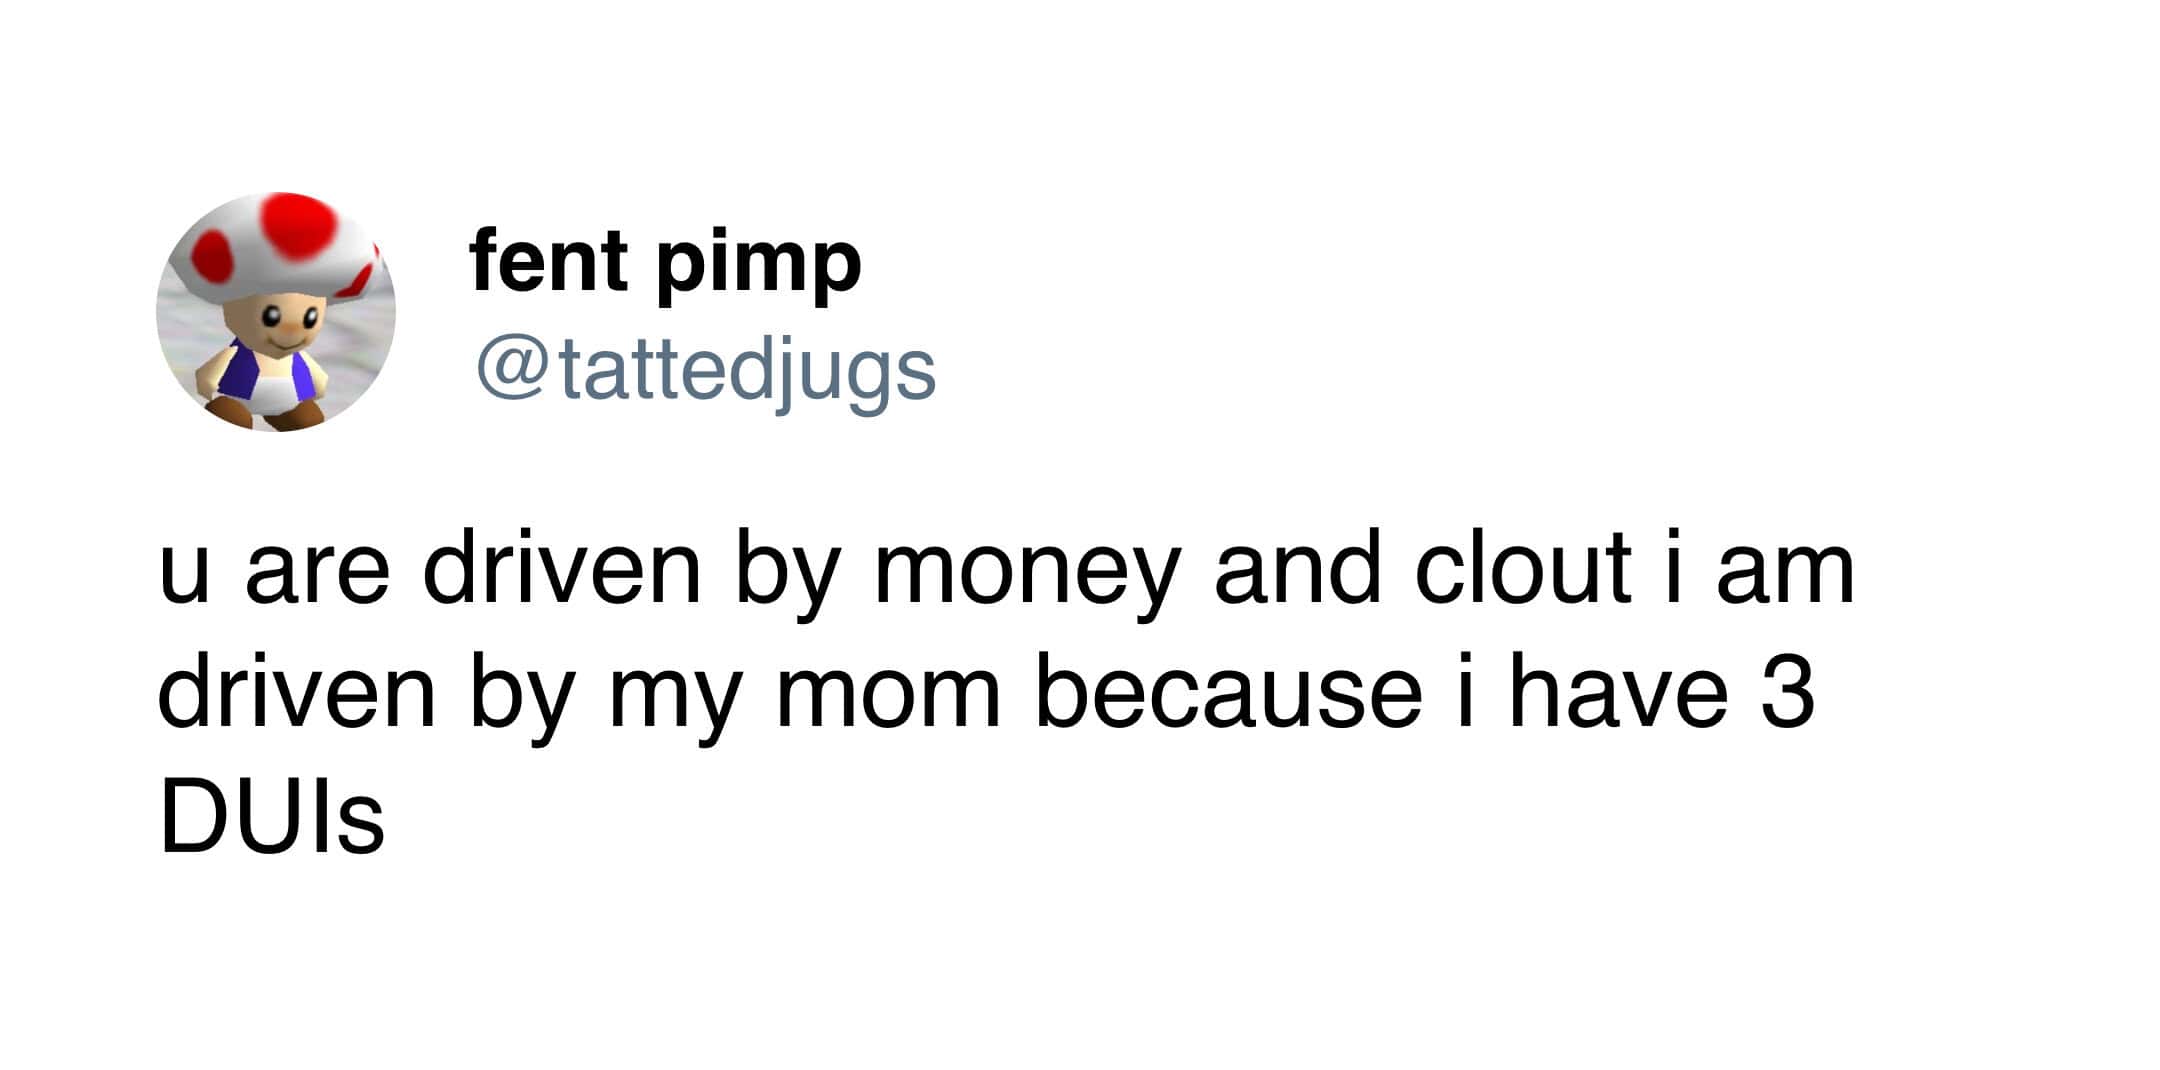Open the "fent pimp" display name
The width and height of the screenshot is (2160, 1070).
(x=665, y=261)
